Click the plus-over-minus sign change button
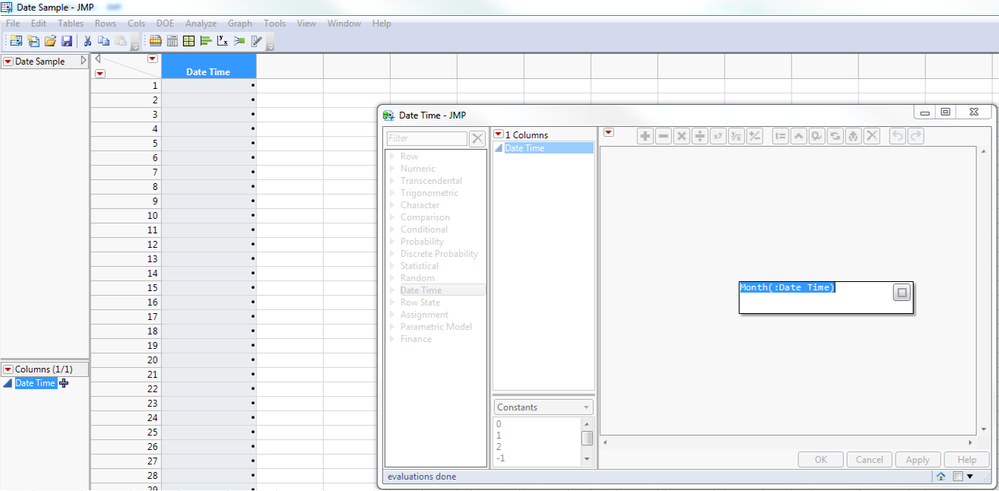The width and height of the screenshot is (999, 491). (x=754, y=136)
